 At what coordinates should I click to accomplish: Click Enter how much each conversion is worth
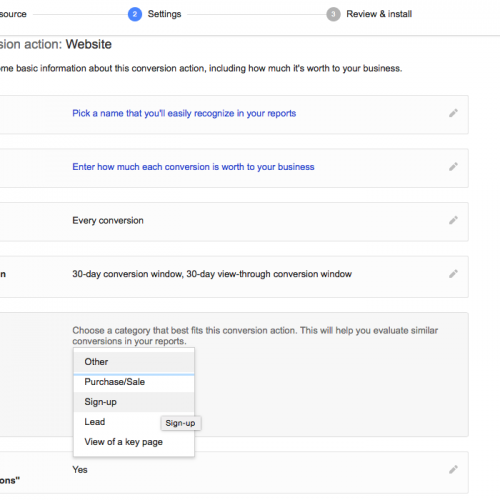coord(193,167)
